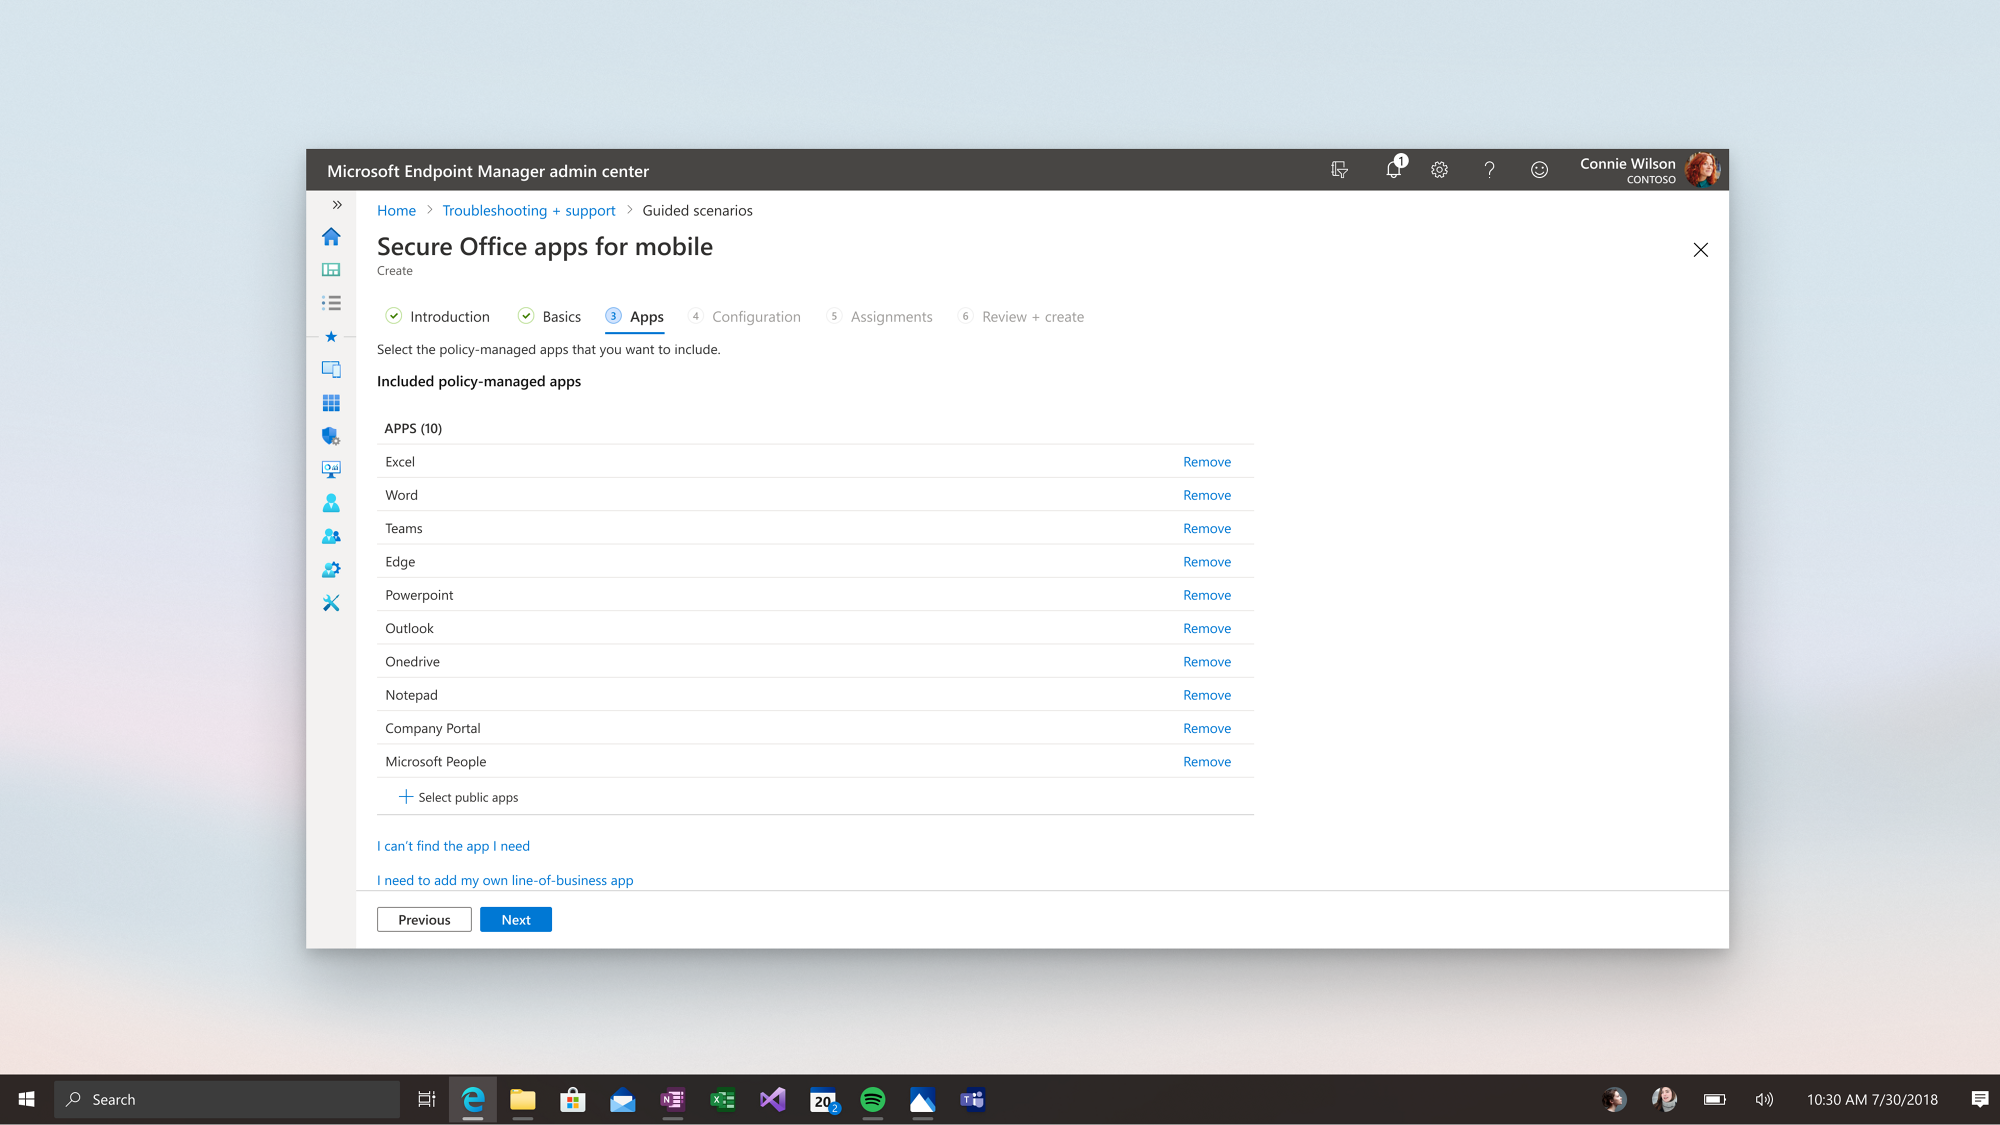This screenshot has height=1125, width=2000.
Task: Remove Onedrive from the apps list
Action: coord(1207,662)
